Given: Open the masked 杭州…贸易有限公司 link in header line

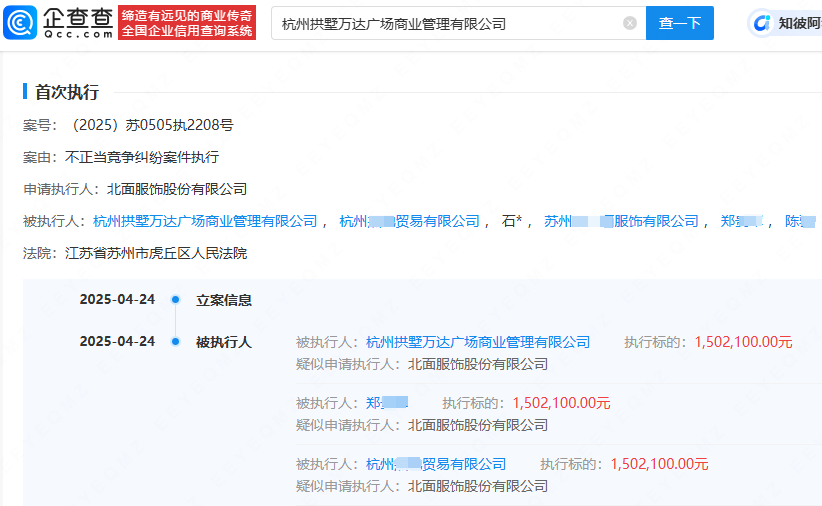Looking at the screenshot, I should [409, 221].
